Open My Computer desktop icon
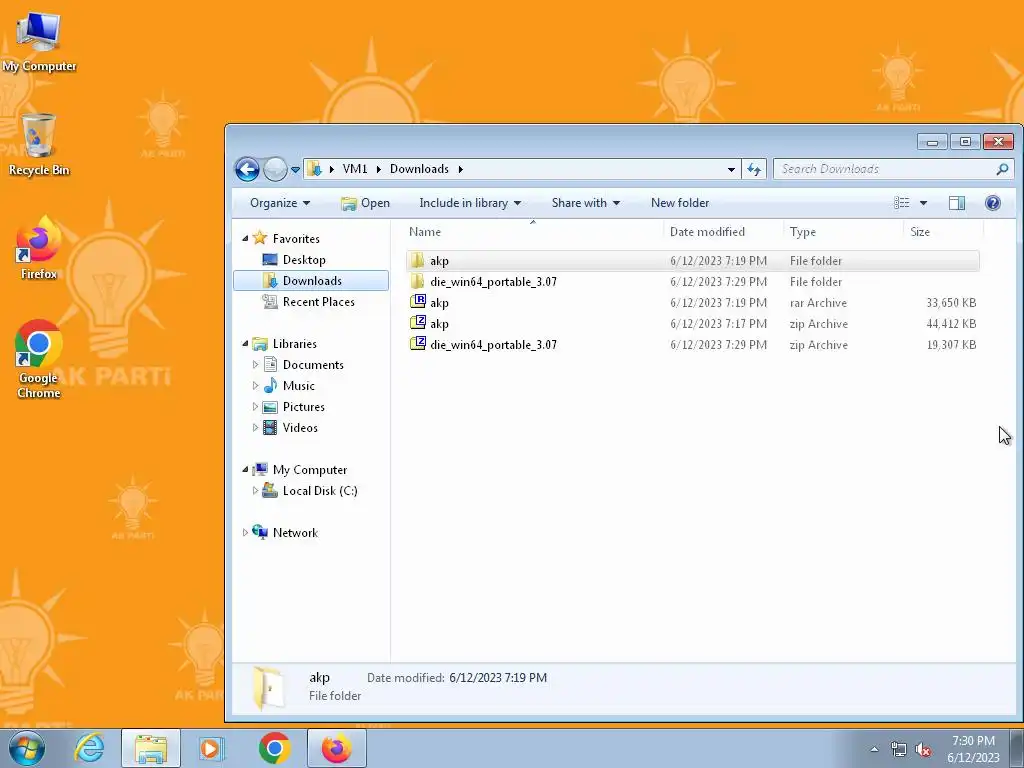This screenshot has width=1024, height=768. pos(39,42)
